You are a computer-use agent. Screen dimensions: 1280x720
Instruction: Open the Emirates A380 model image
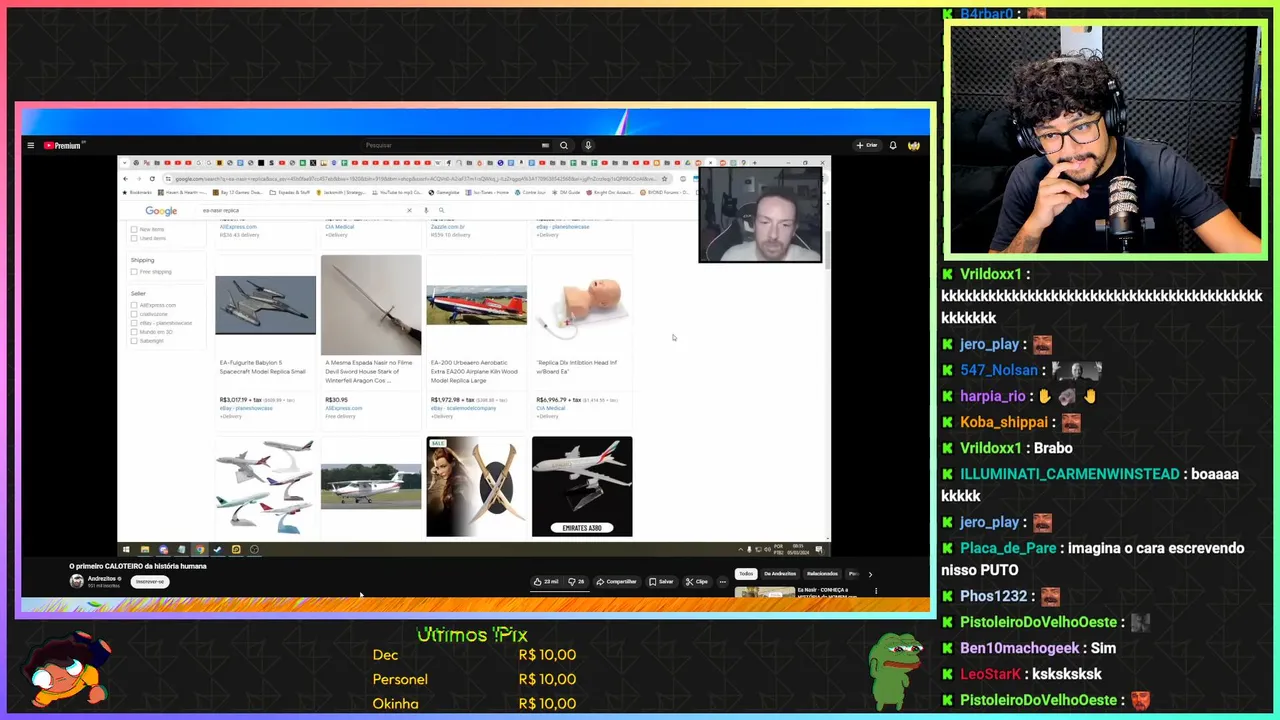[582, 486]
